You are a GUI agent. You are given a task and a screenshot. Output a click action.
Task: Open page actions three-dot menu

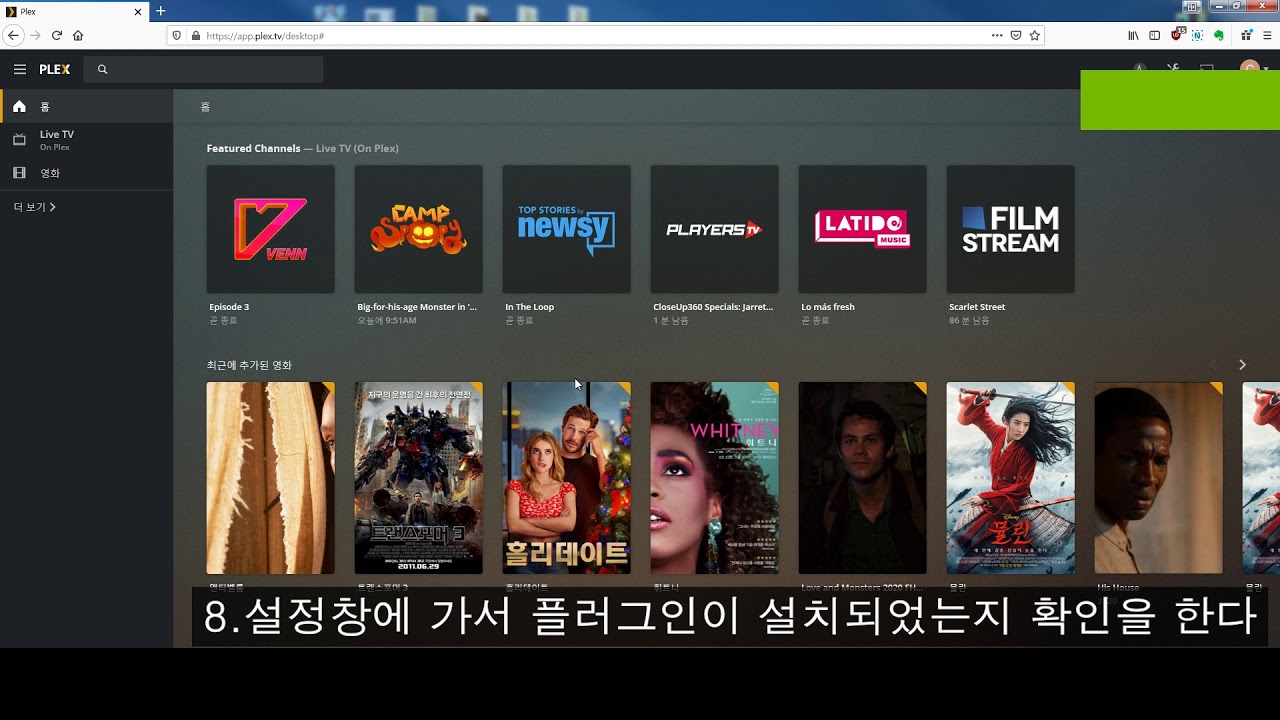point(997,35)
